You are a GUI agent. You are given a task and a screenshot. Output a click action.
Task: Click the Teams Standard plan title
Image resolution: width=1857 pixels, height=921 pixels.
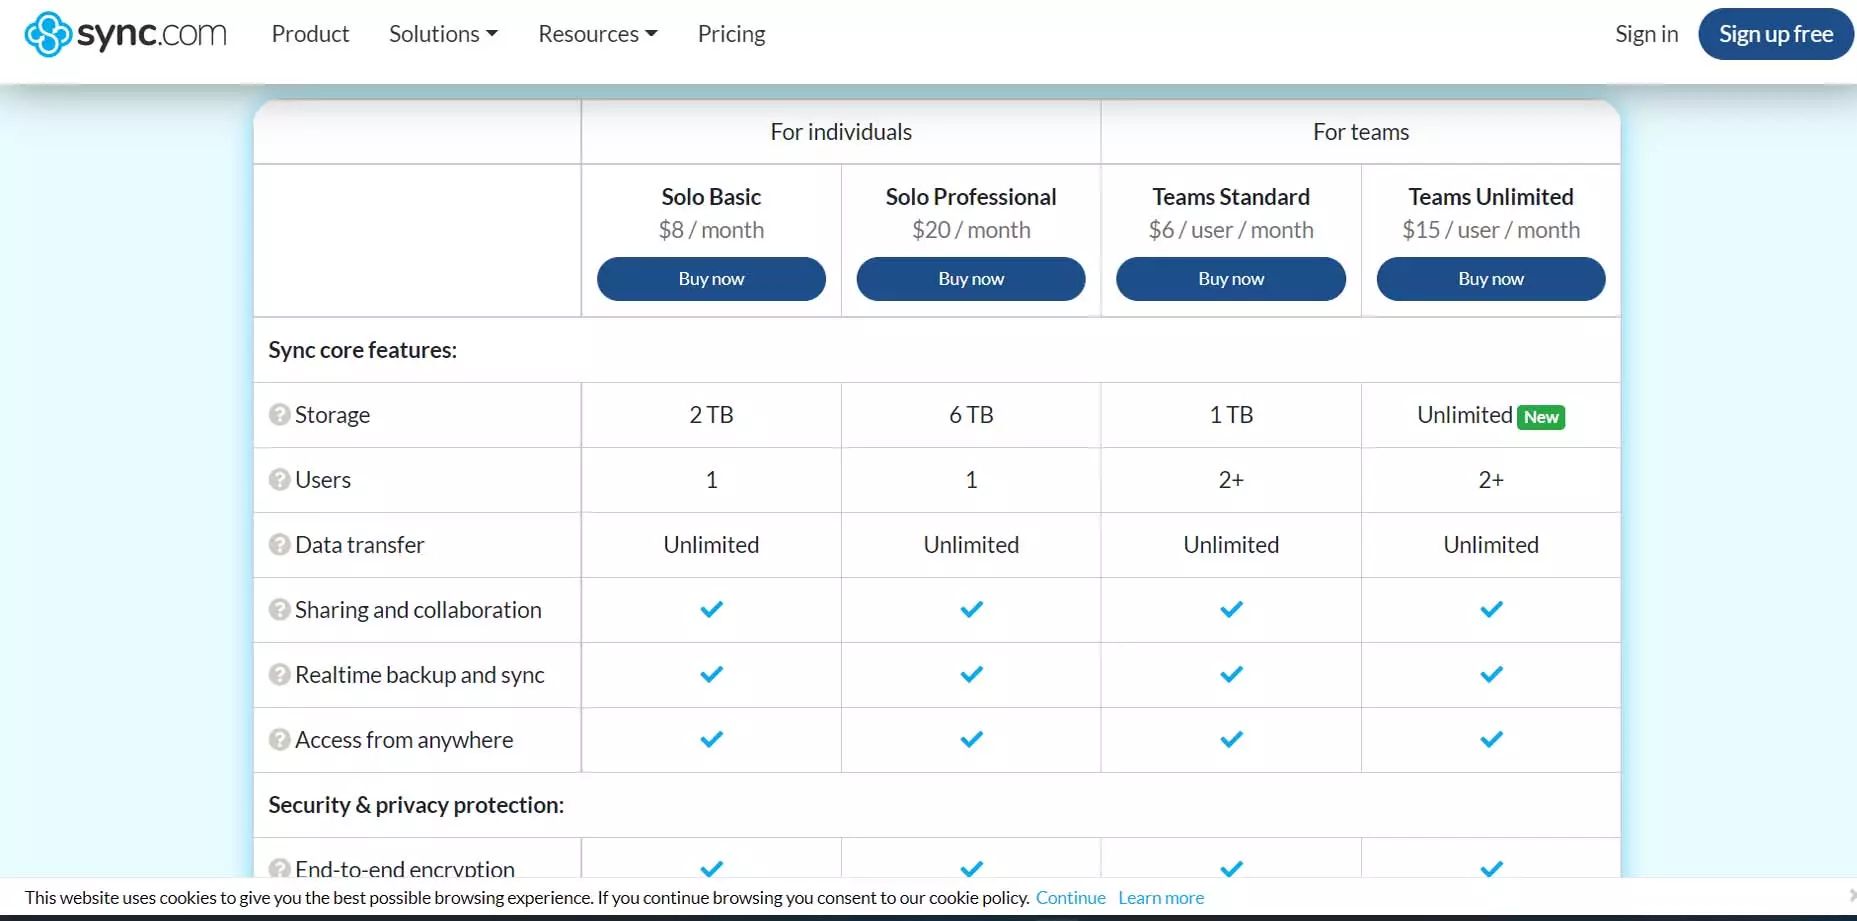point(1231,197)
